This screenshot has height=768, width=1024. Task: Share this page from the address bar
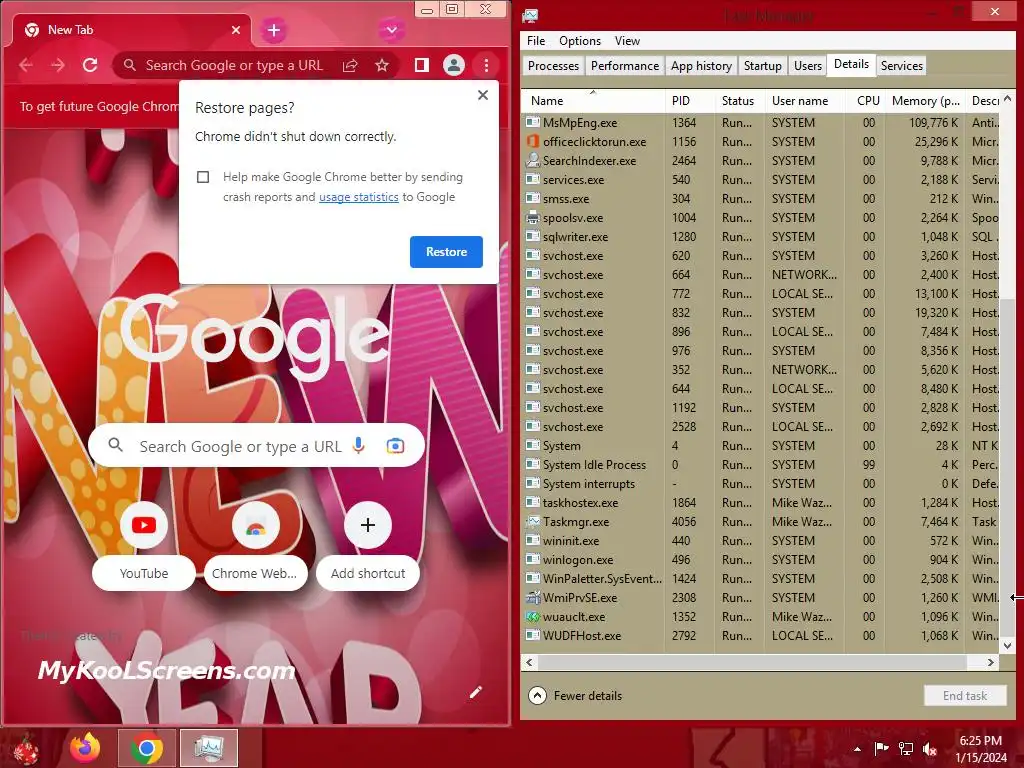[x=350, y=65]
